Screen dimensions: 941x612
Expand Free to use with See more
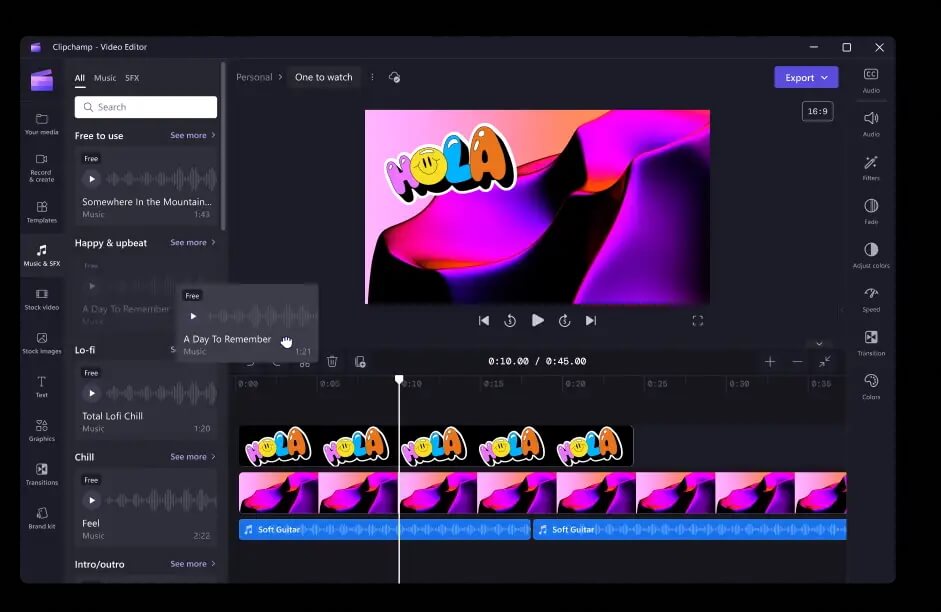point(193,135)
